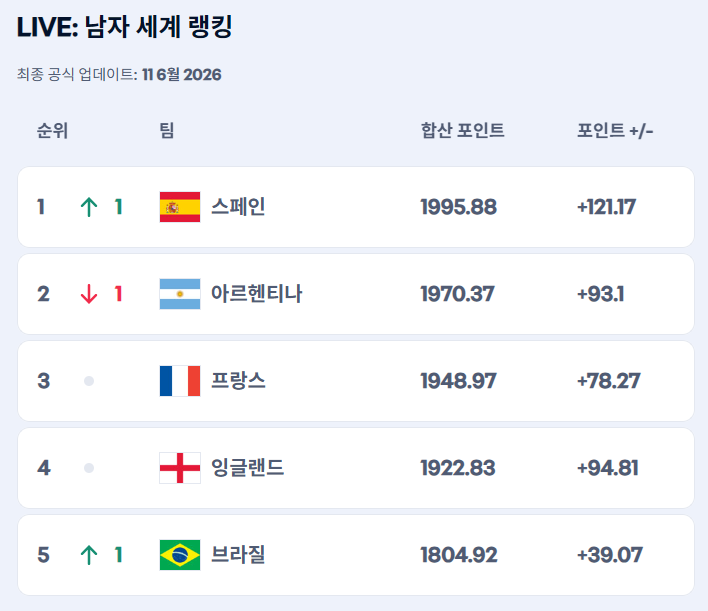Viewport: 708px width, 611px height.
Task: Click the red down arrow beside Argentina
Action: [89, 294]
